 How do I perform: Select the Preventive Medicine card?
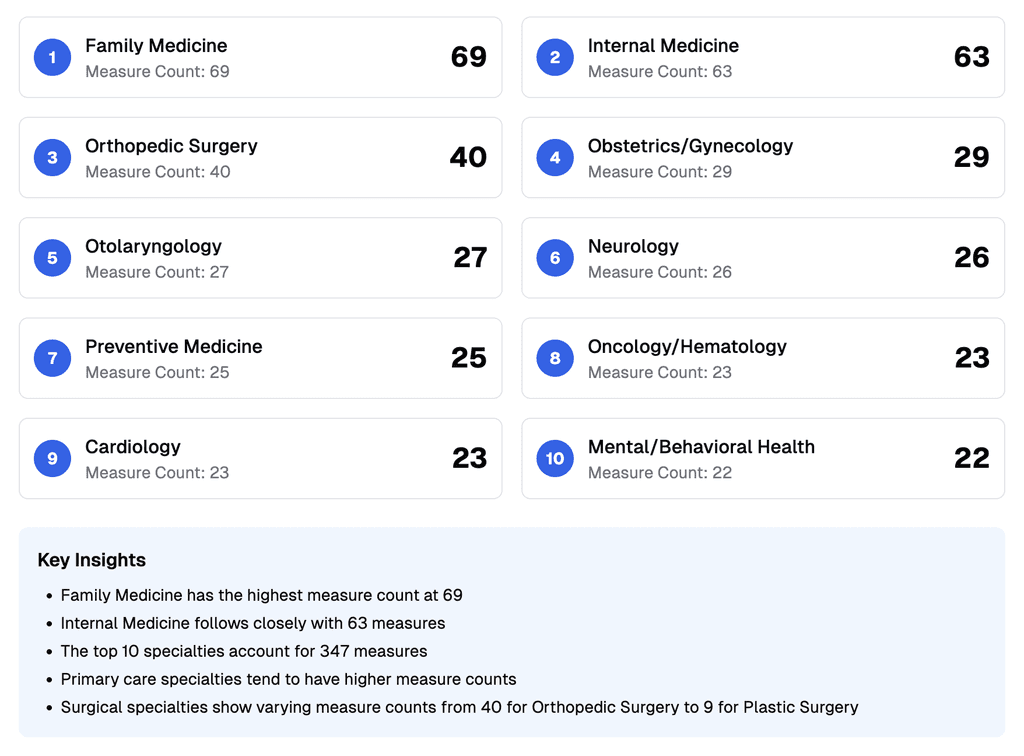coord(260,357)
